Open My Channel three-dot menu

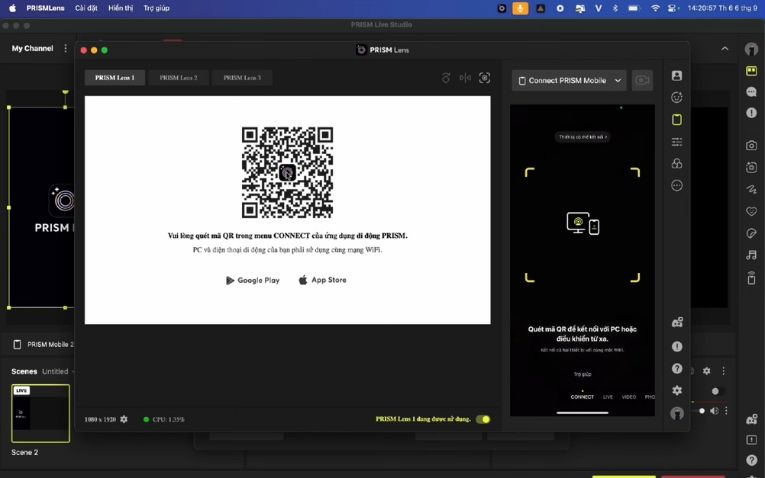[x=65, y=48]
